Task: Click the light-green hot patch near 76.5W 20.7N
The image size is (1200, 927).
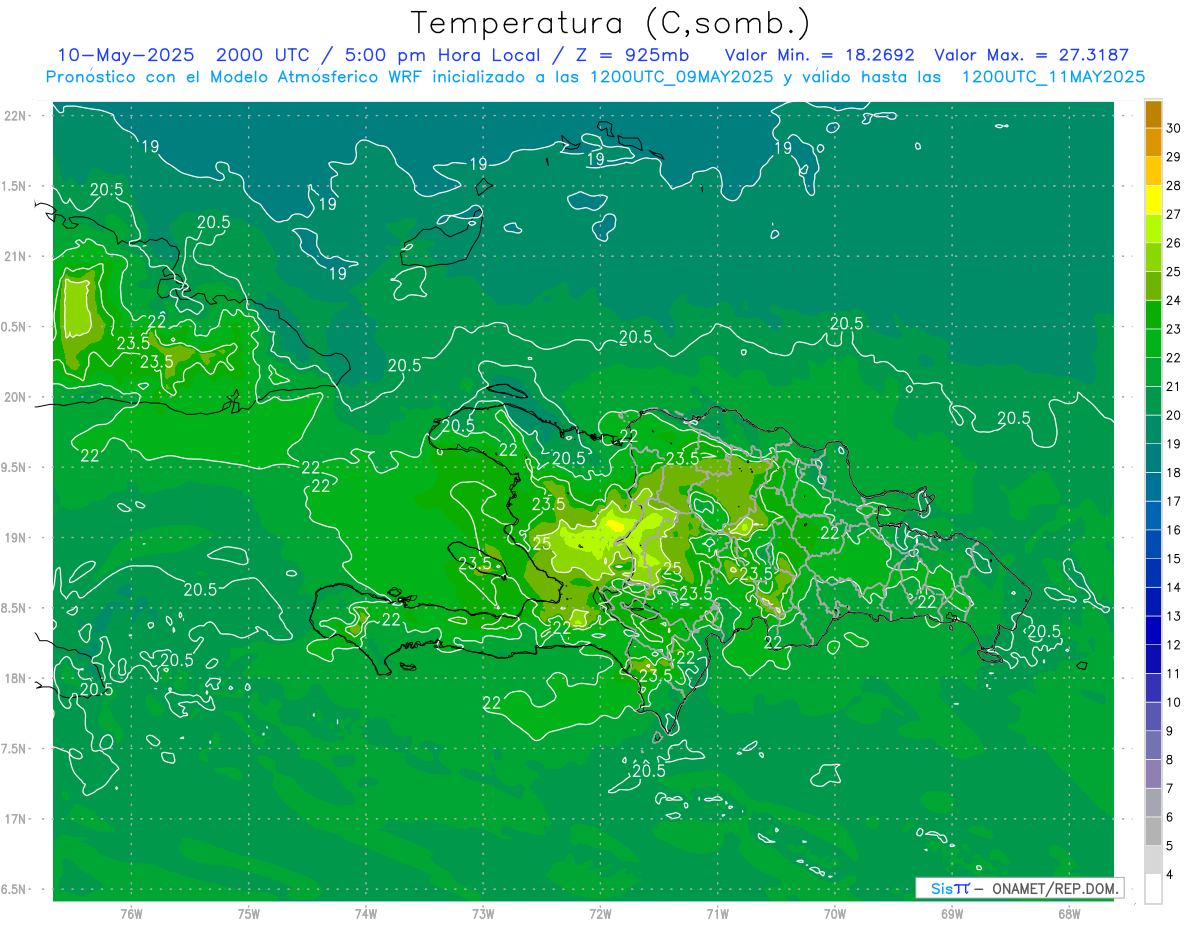Action: (79, 307)
